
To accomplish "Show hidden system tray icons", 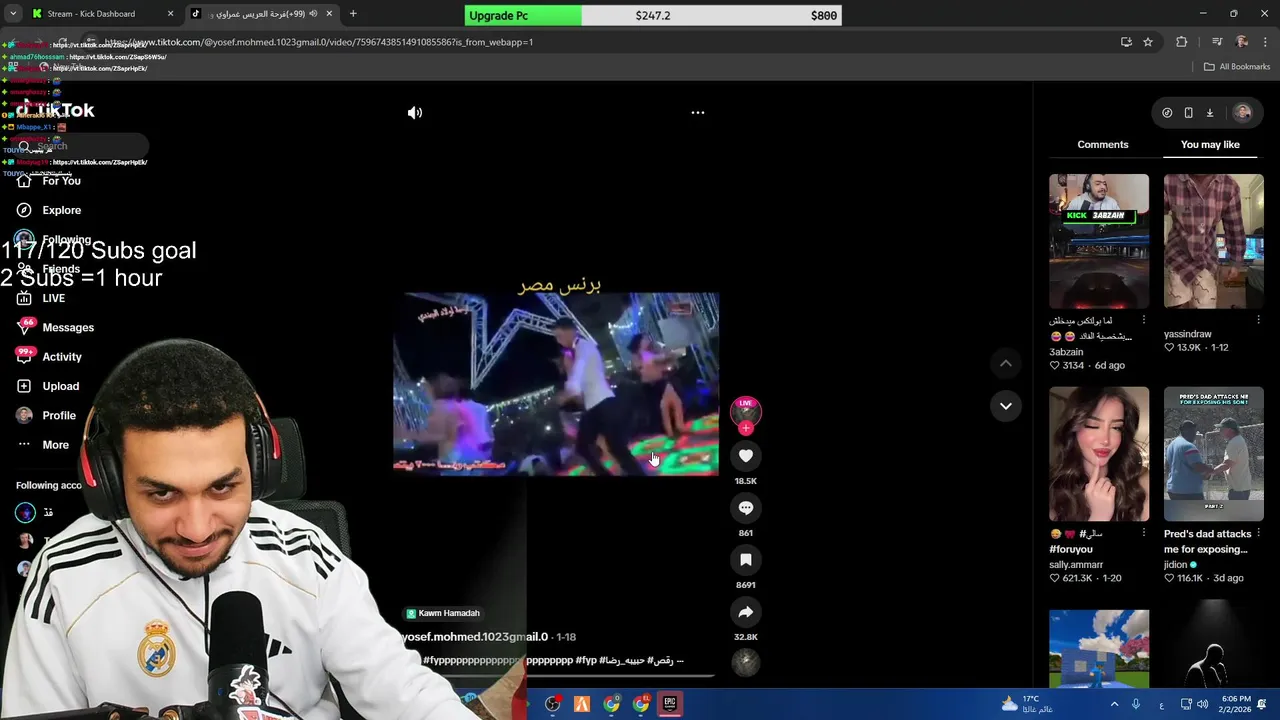I will point(1114,704).
